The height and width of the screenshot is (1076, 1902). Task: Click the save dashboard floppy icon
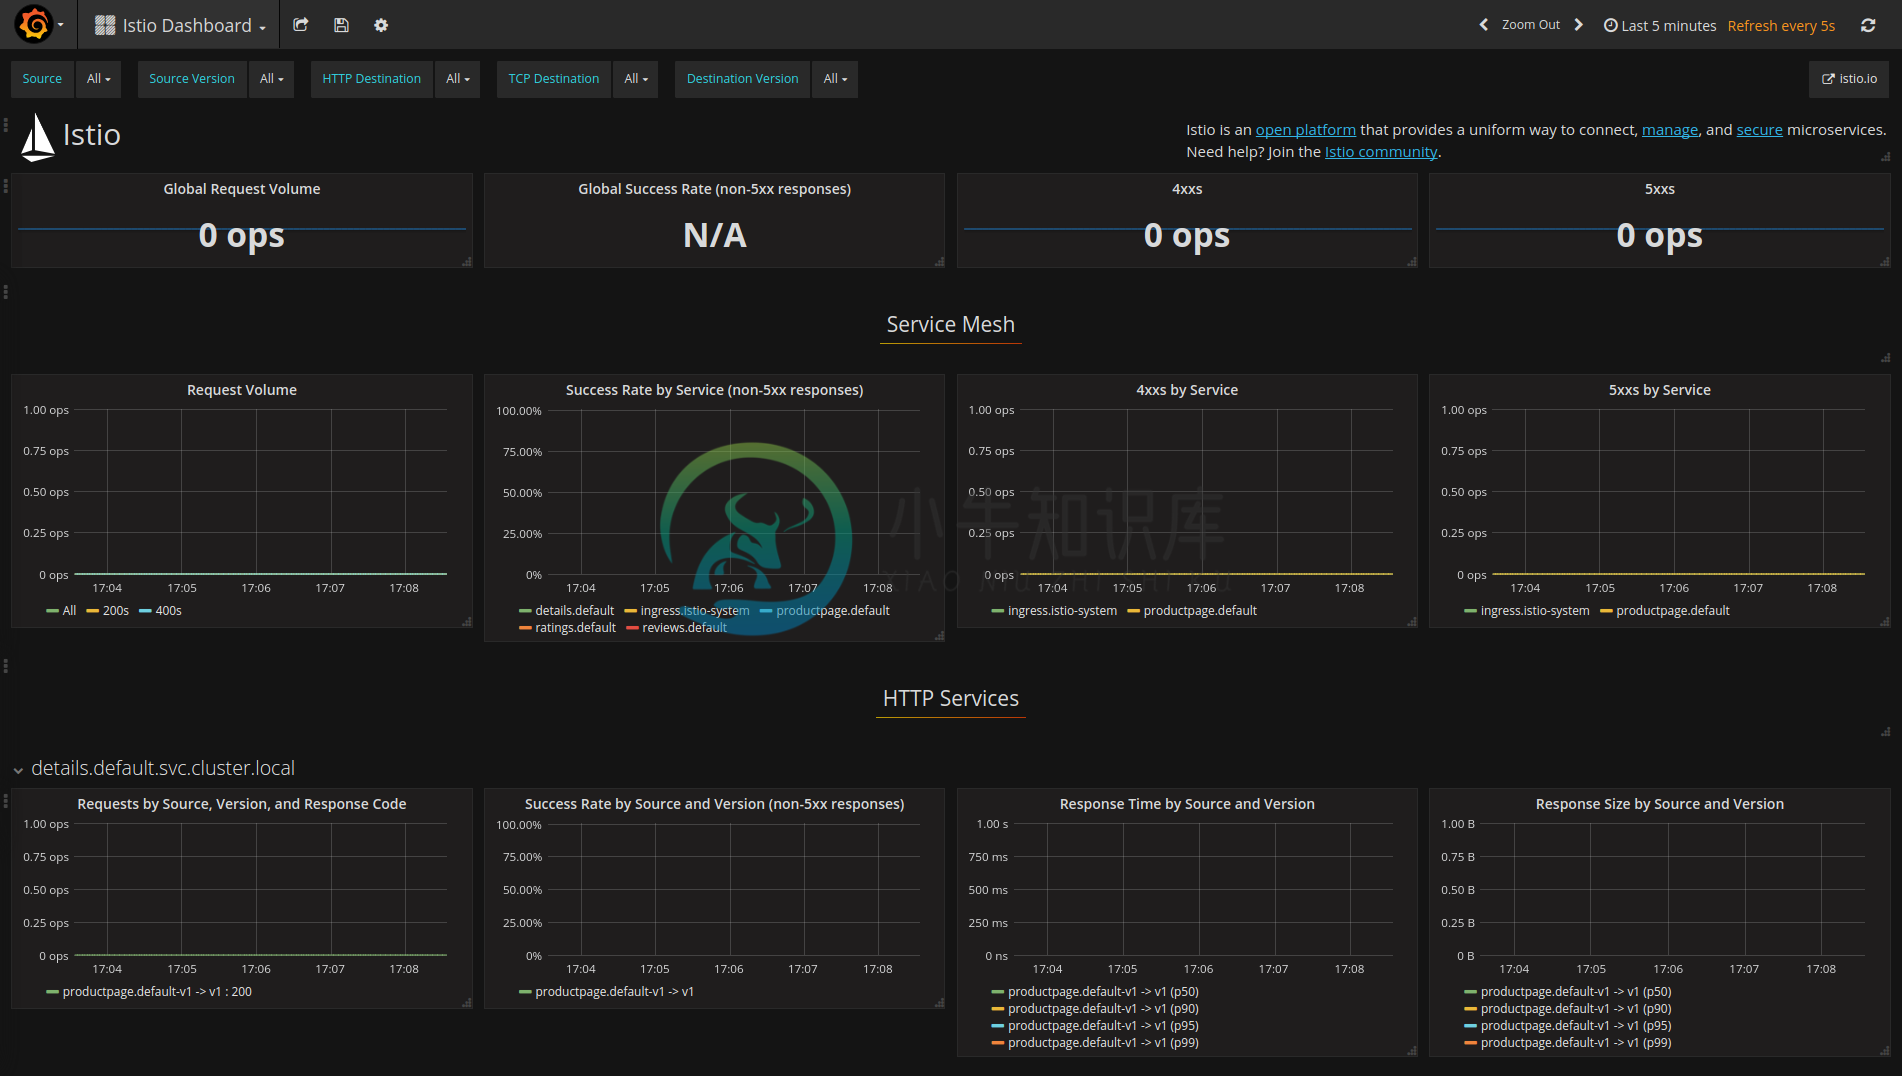coord(341,25)
